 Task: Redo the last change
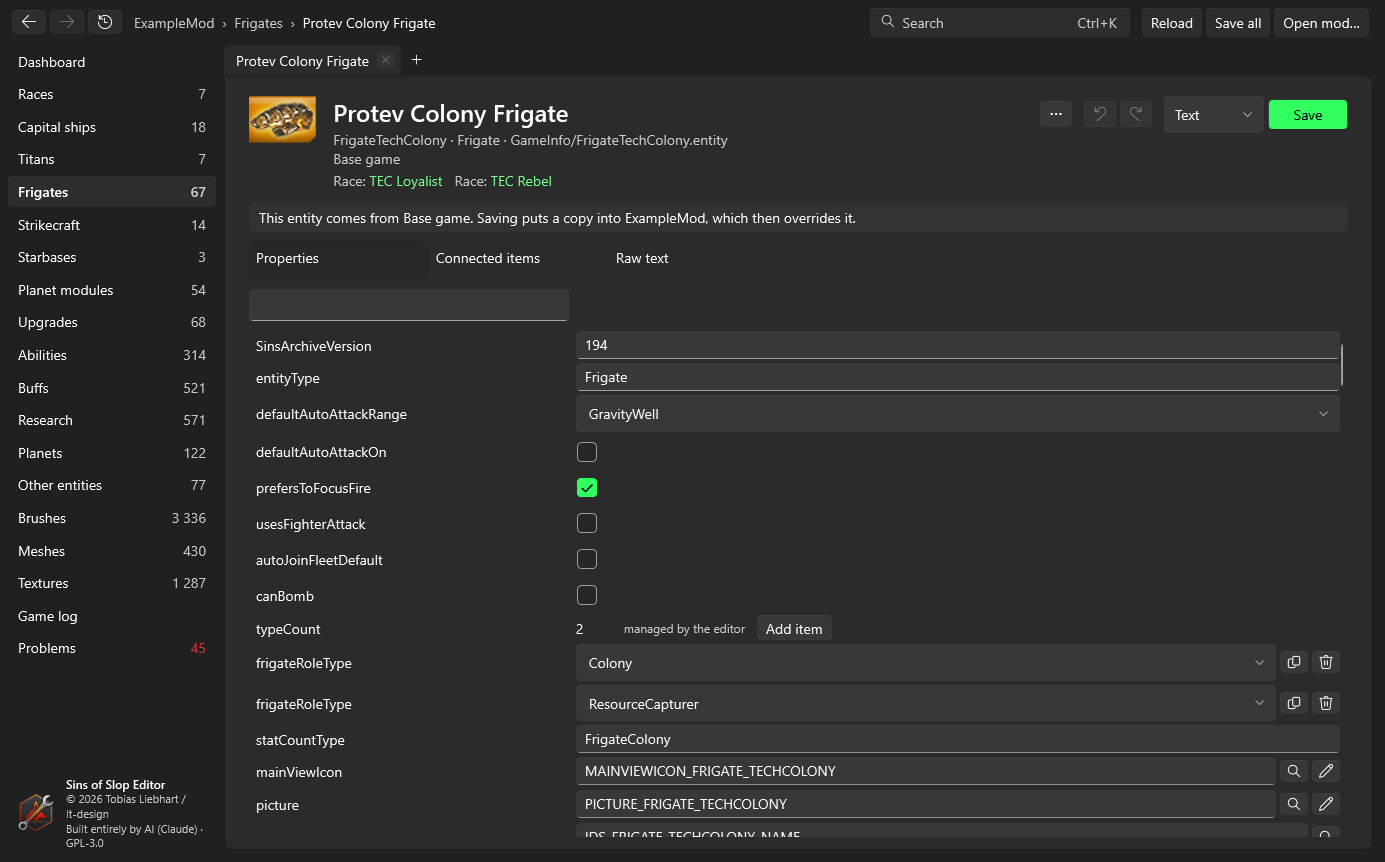coord(1136,114)
